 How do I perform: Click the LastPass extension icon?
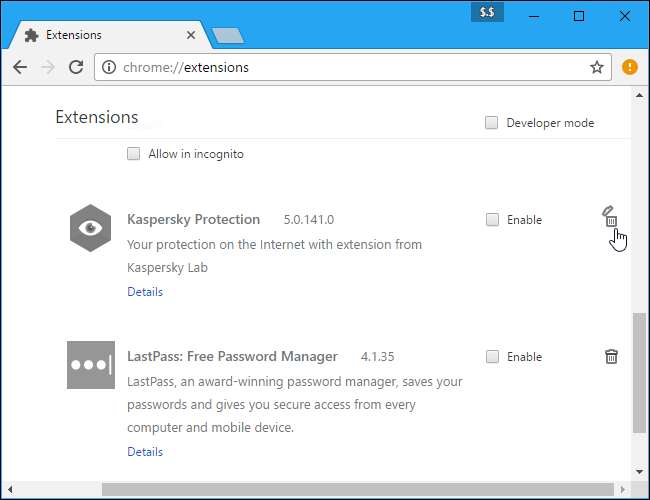pyautogui.click(x=90, y=364)
